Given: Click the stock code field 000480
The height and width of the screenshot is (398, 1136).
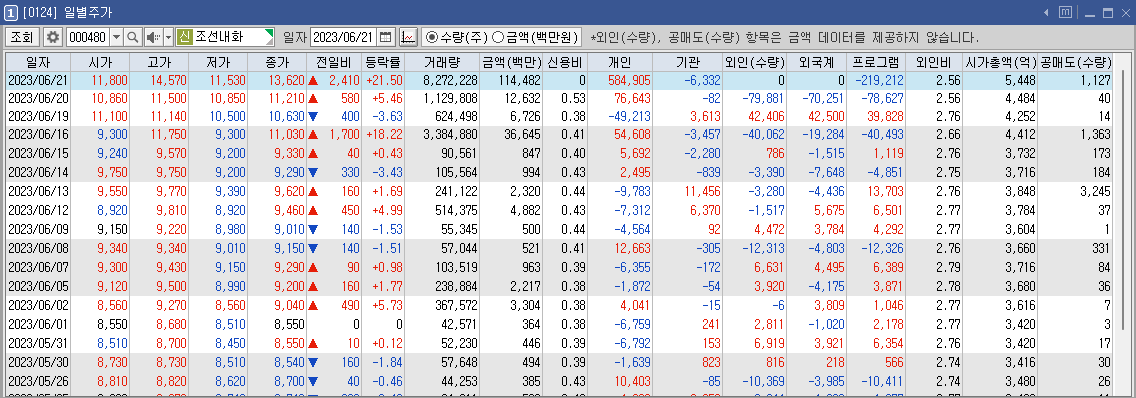Looking at the screenshot, I should (x=87, y=37).
